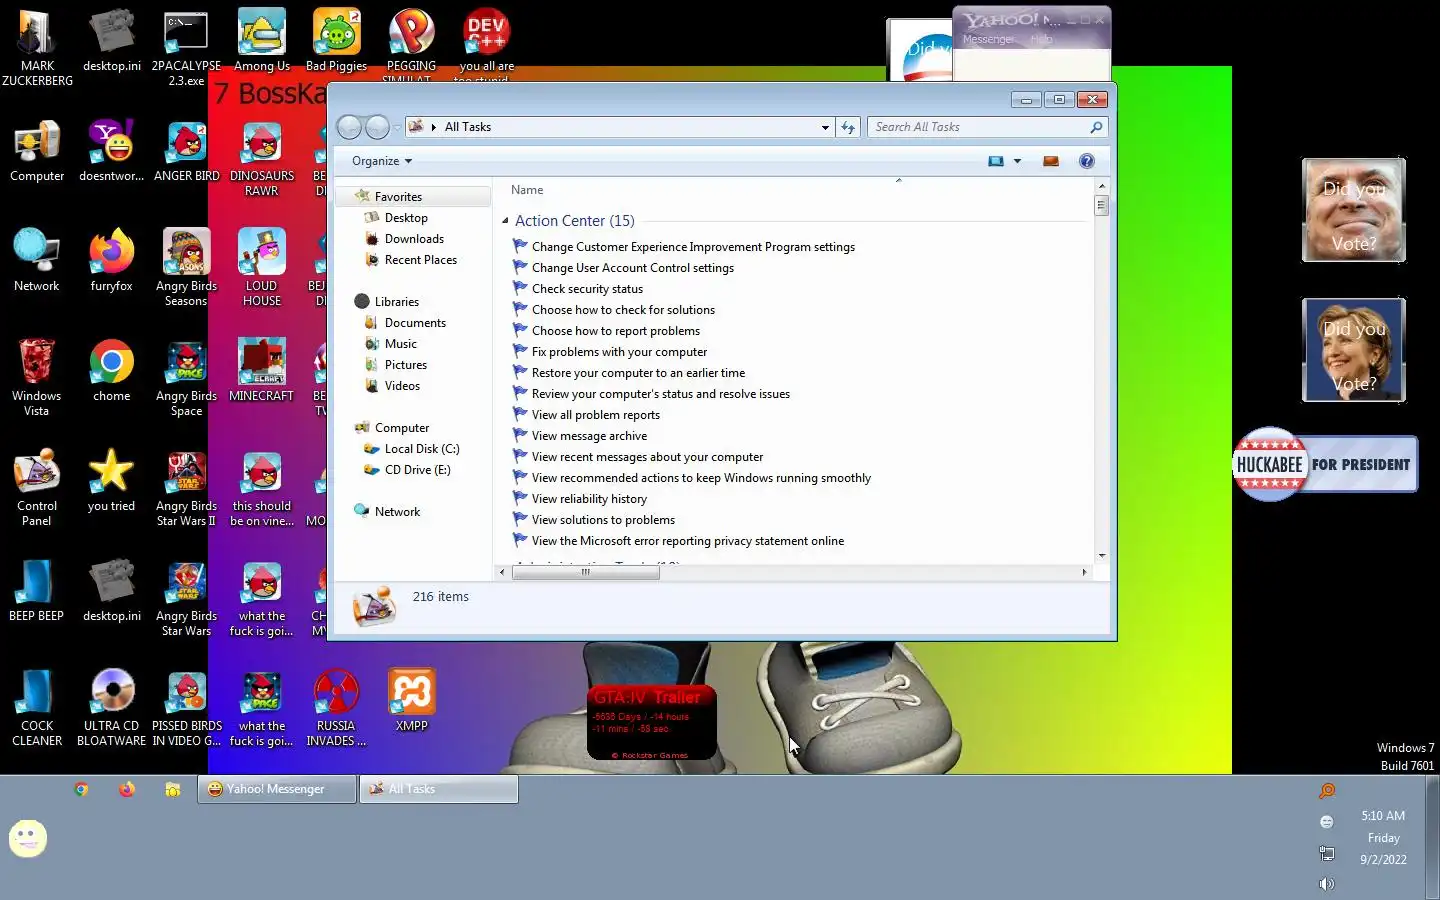Open Bad Piggies desktop icon
Viewport: 1440px width, 900px height.
tap(336, 42)
